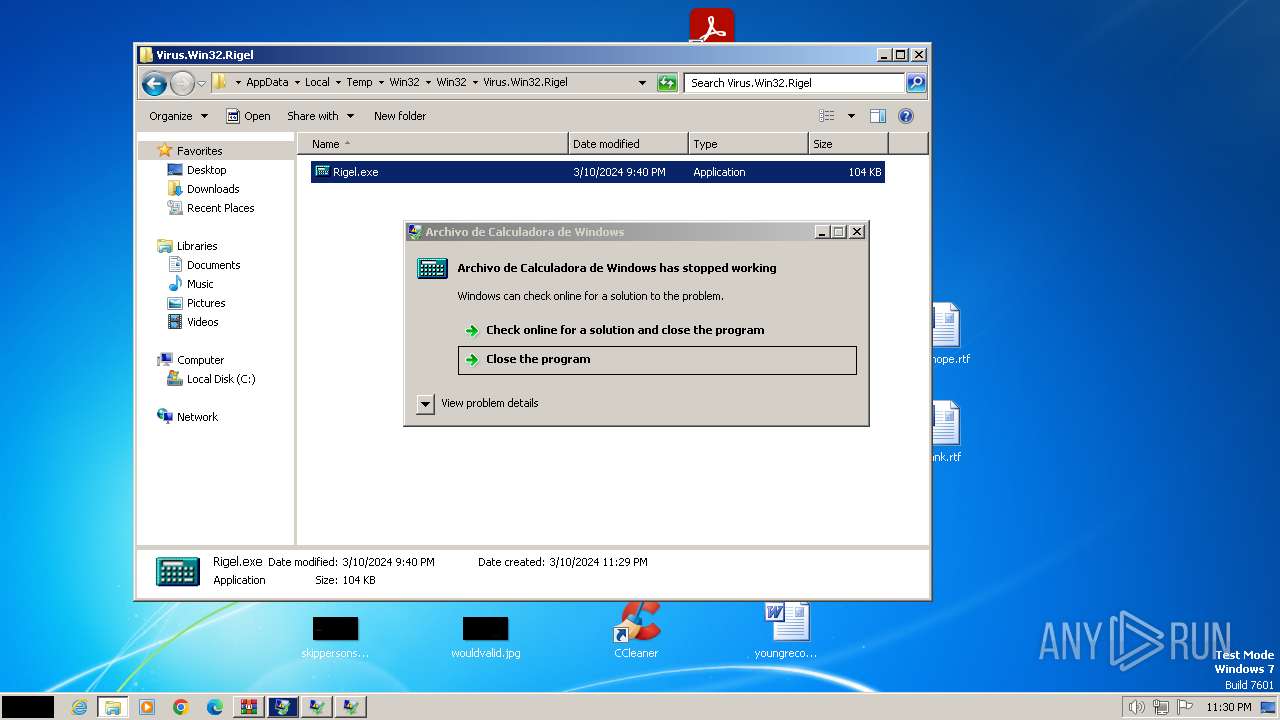1280x720 pixels.
Task: Sort by the Size column header
Action: (x=848, y=144)
